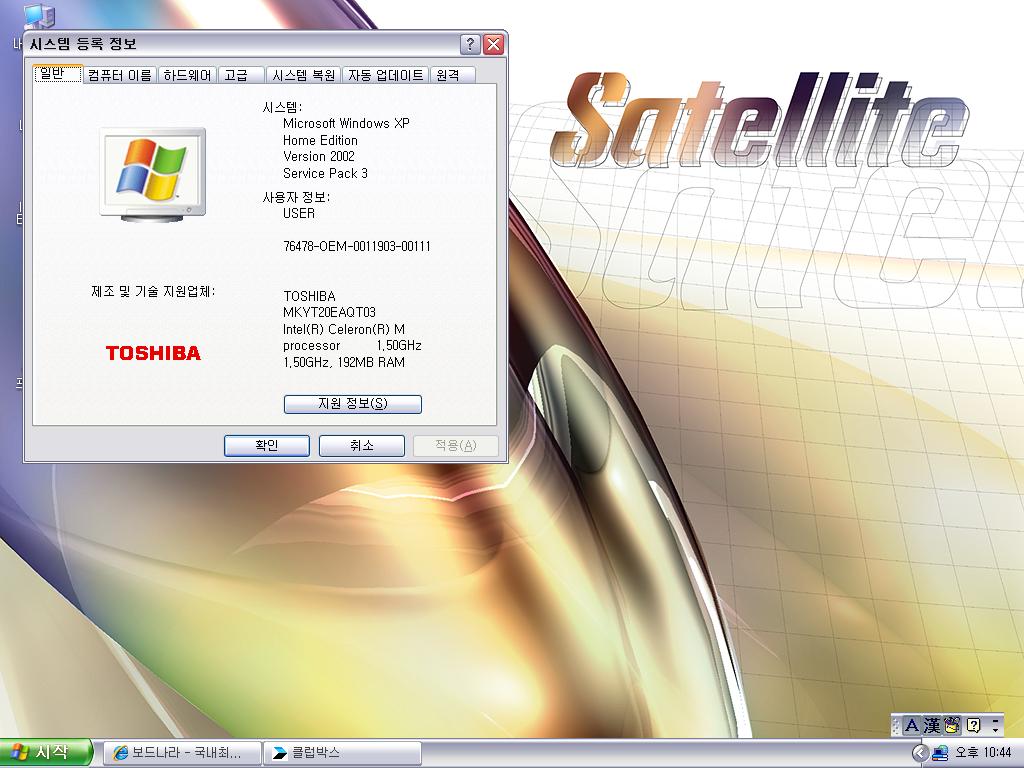
Task: Toggle the A input mode on language bar
Action: click(912, 726)
